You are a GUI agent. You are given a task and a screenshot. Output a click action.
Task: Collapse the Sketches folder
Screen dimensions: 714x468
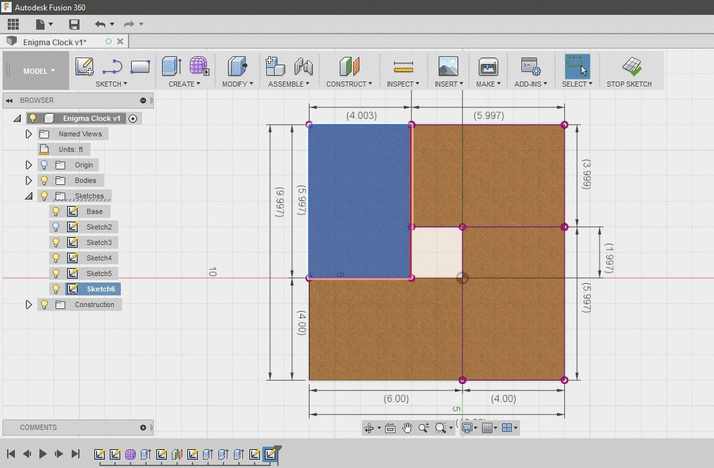(29, 196)
